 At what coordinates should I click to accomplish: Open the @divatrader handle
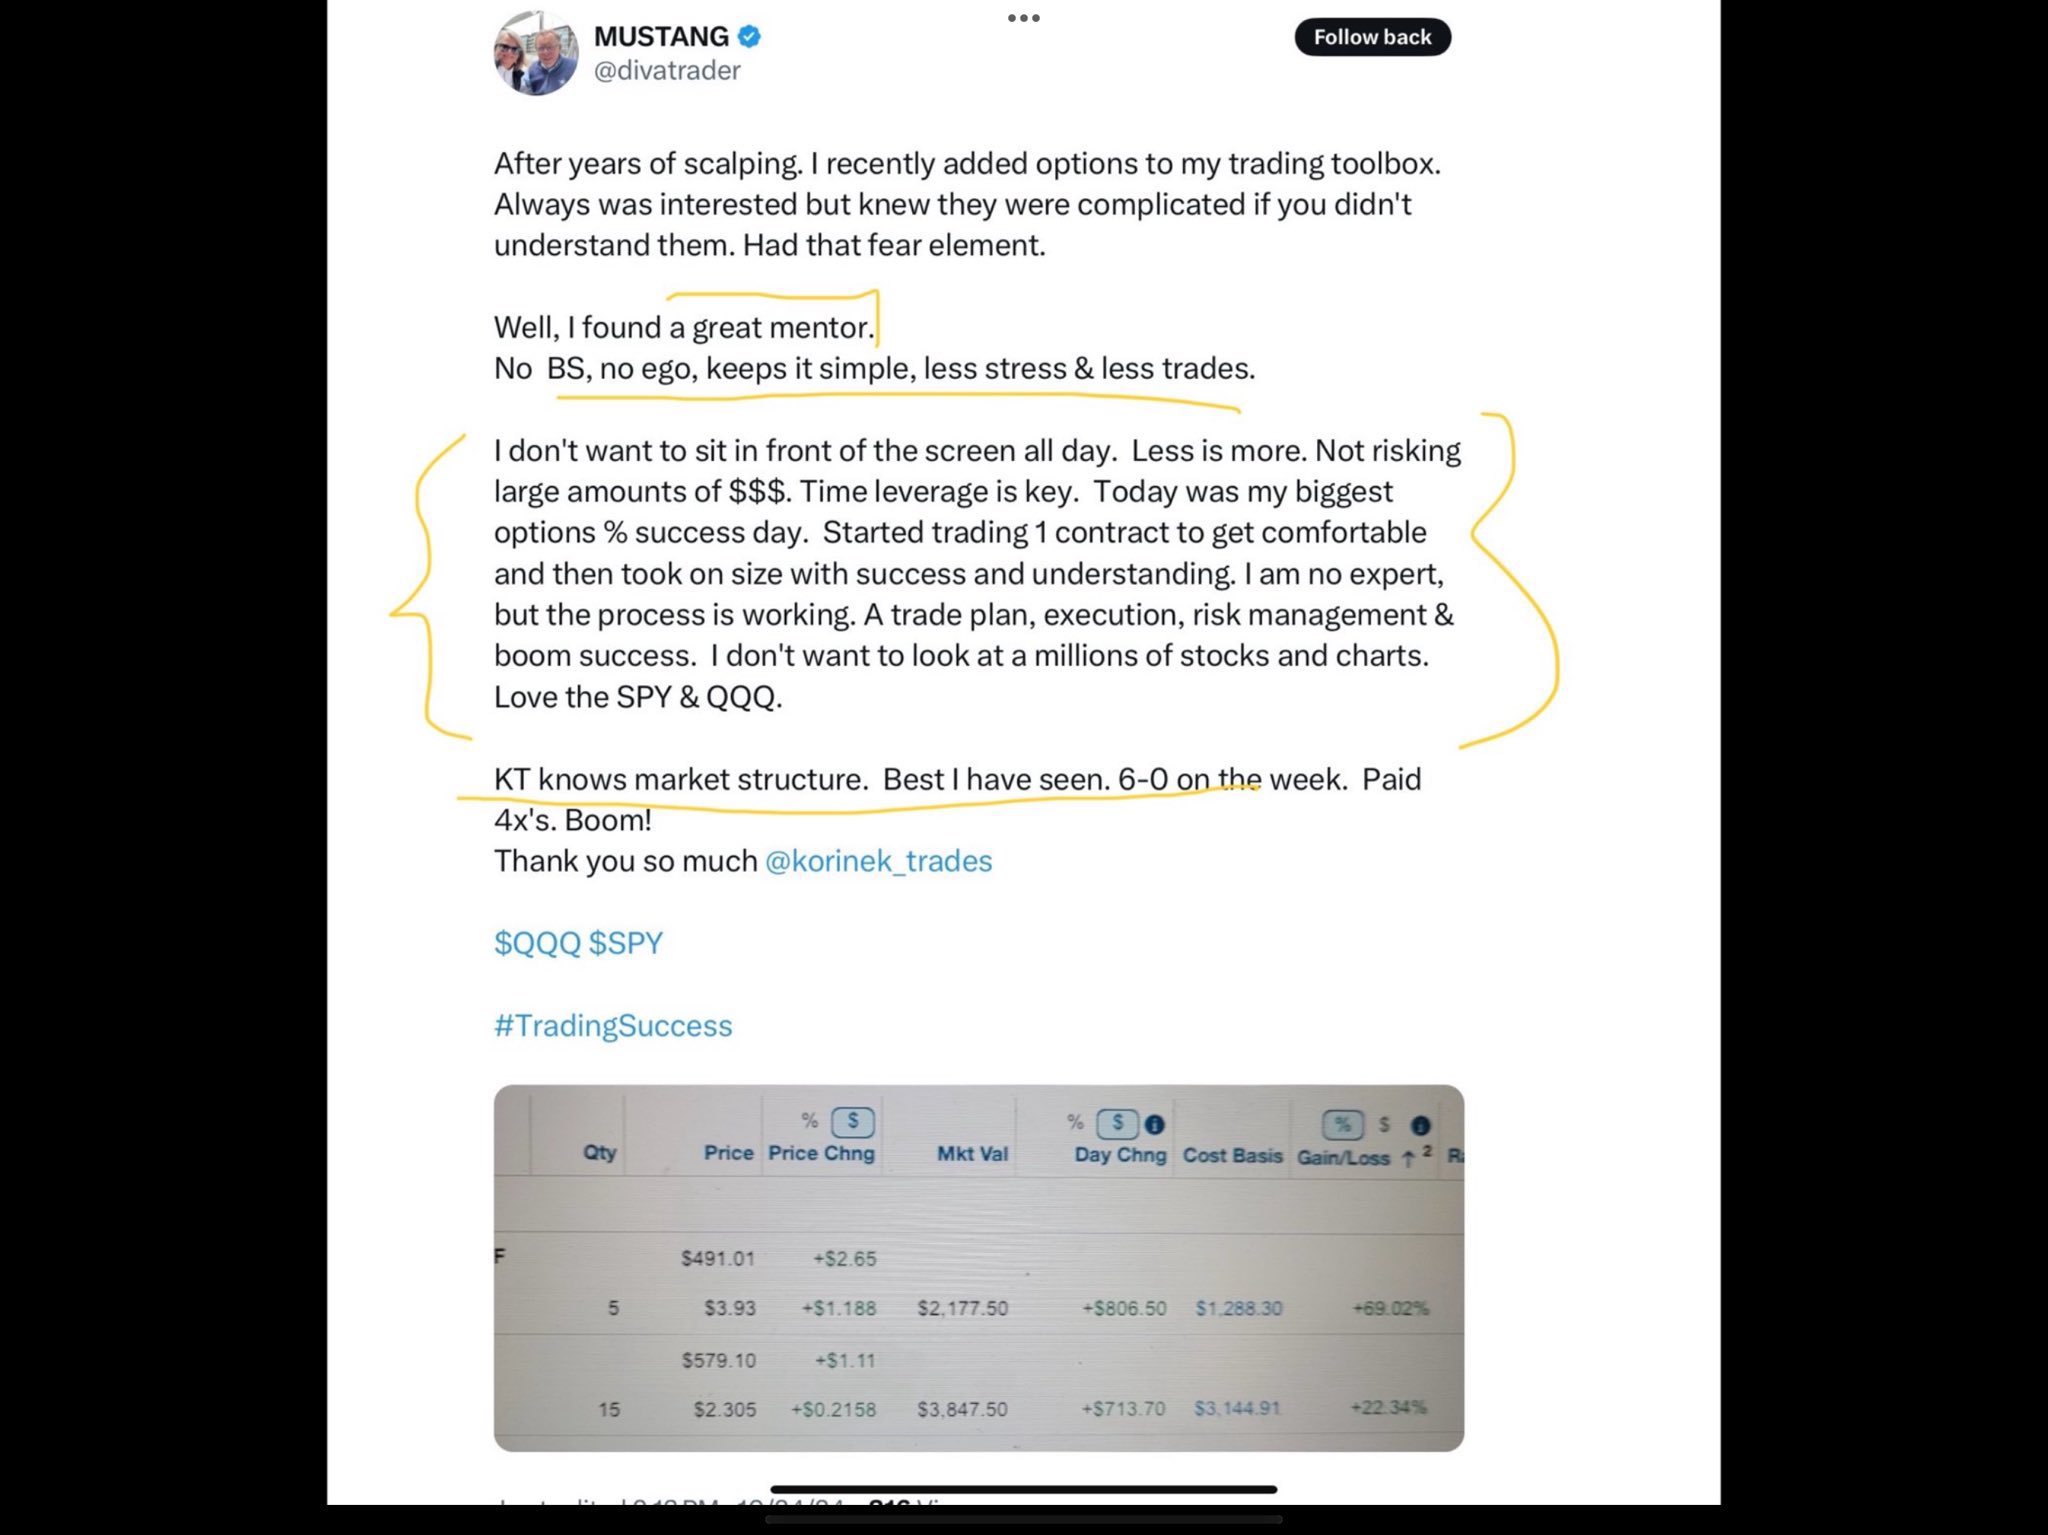[x=667, y=71]
